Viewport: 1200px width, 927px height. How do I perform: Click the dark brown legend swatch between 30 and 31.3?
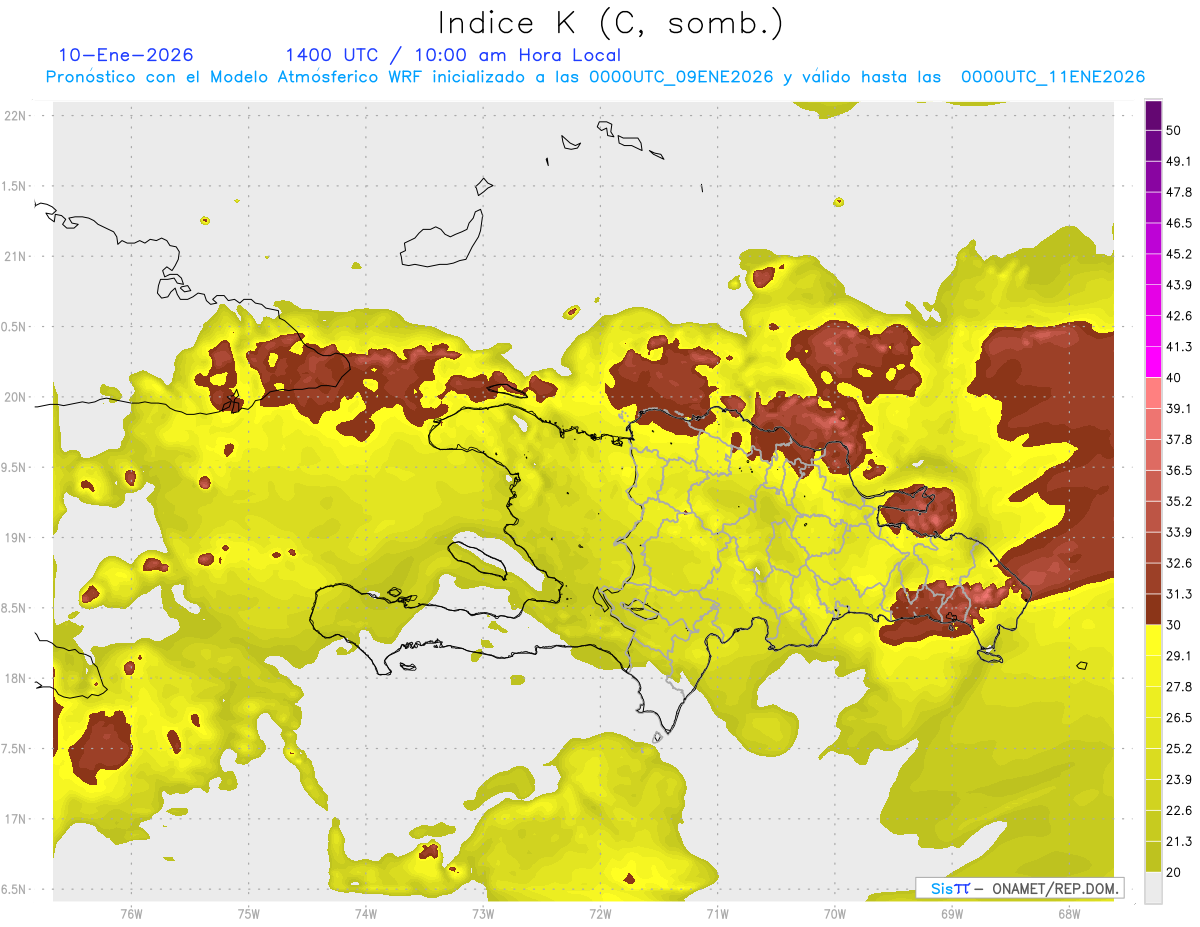pos(1154,609)
